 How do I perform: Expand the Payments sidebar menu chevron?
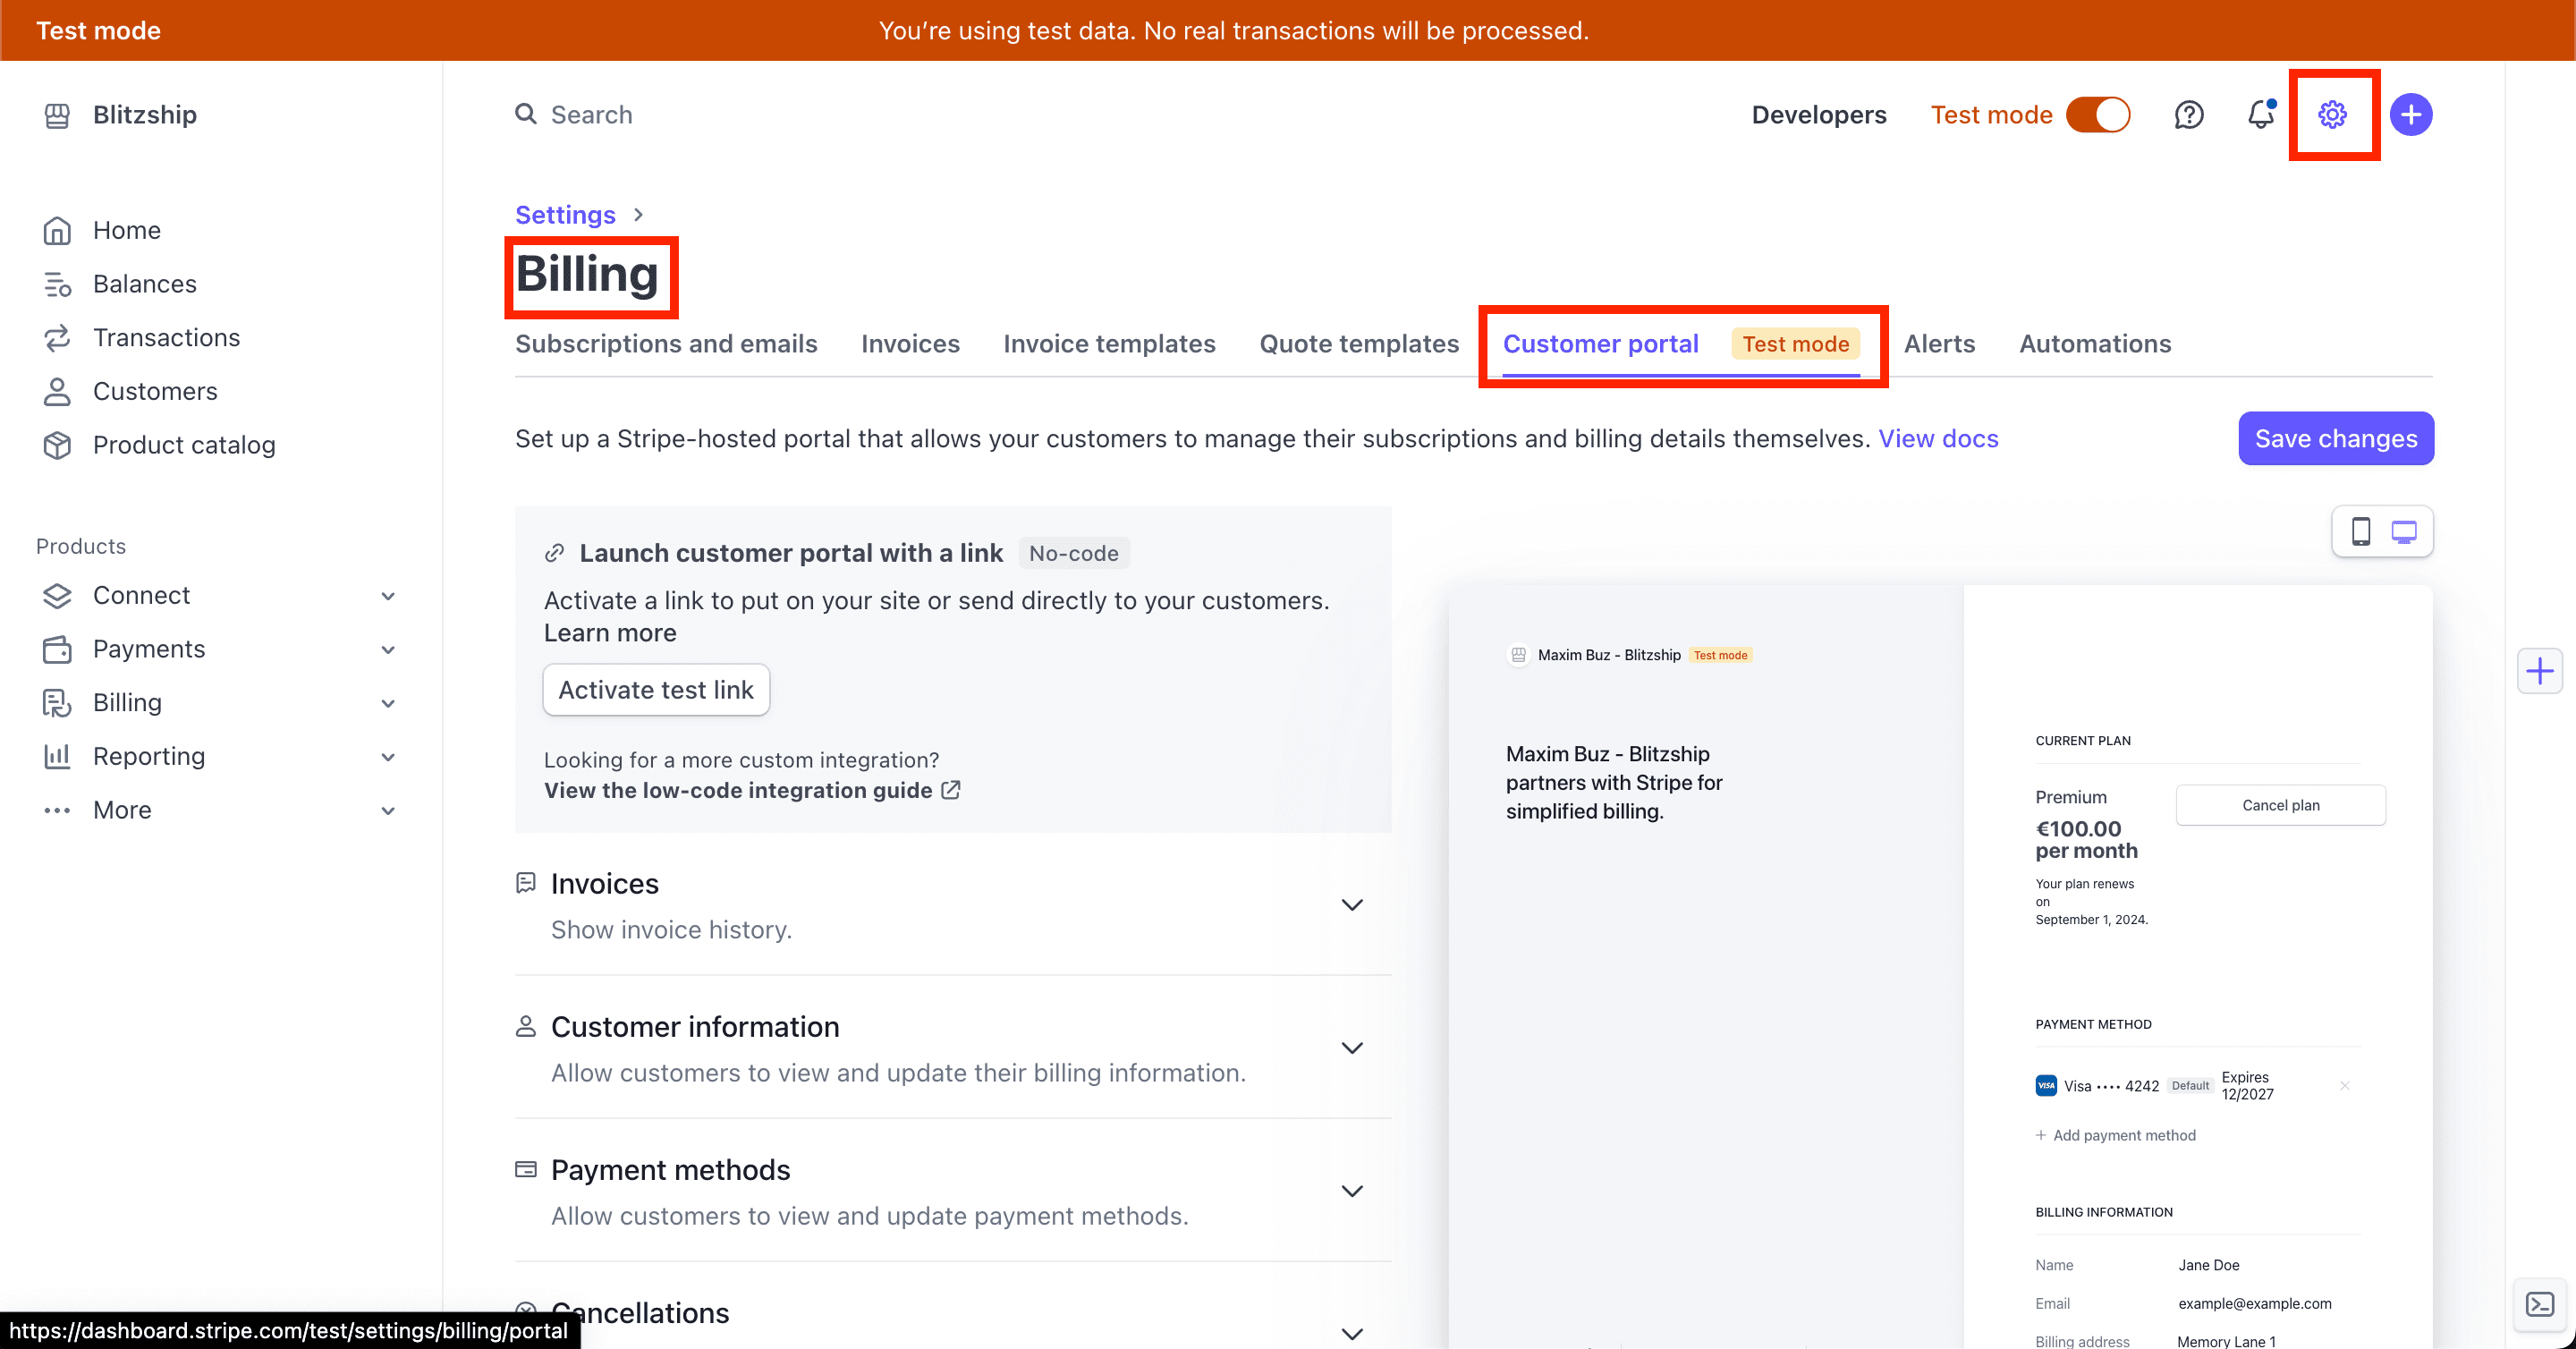[388, 650]
